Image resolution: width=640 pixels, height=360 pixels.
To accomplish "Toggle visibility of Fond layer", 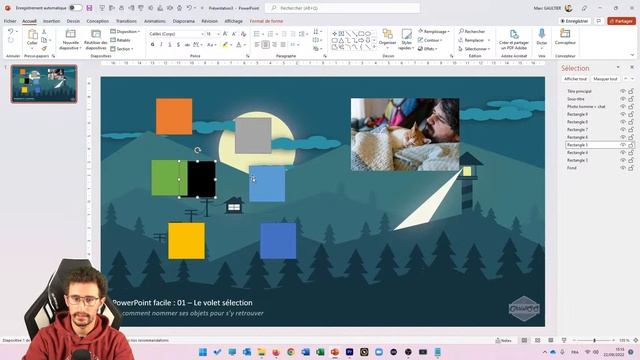I will pos(622,168).
